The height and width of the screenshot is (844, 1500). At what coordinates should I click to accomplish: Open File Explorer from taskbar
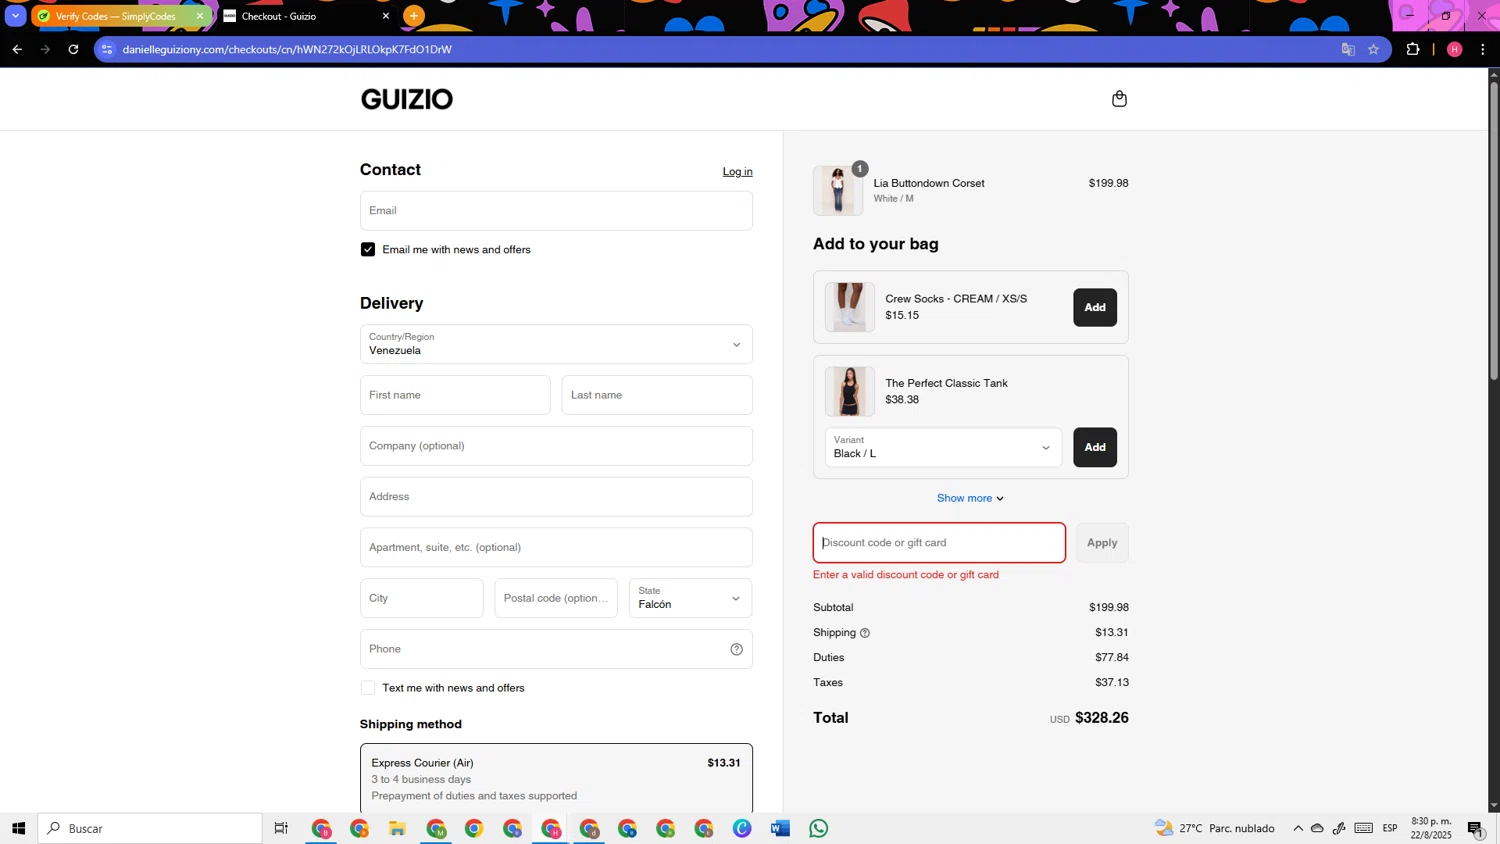tap(397, 828)
